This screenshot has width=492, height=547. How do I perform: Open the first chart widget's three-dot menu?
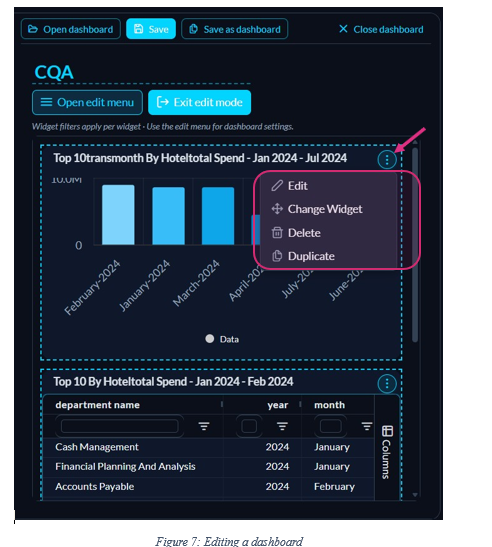pyautogui.click(x=387, y=160)
